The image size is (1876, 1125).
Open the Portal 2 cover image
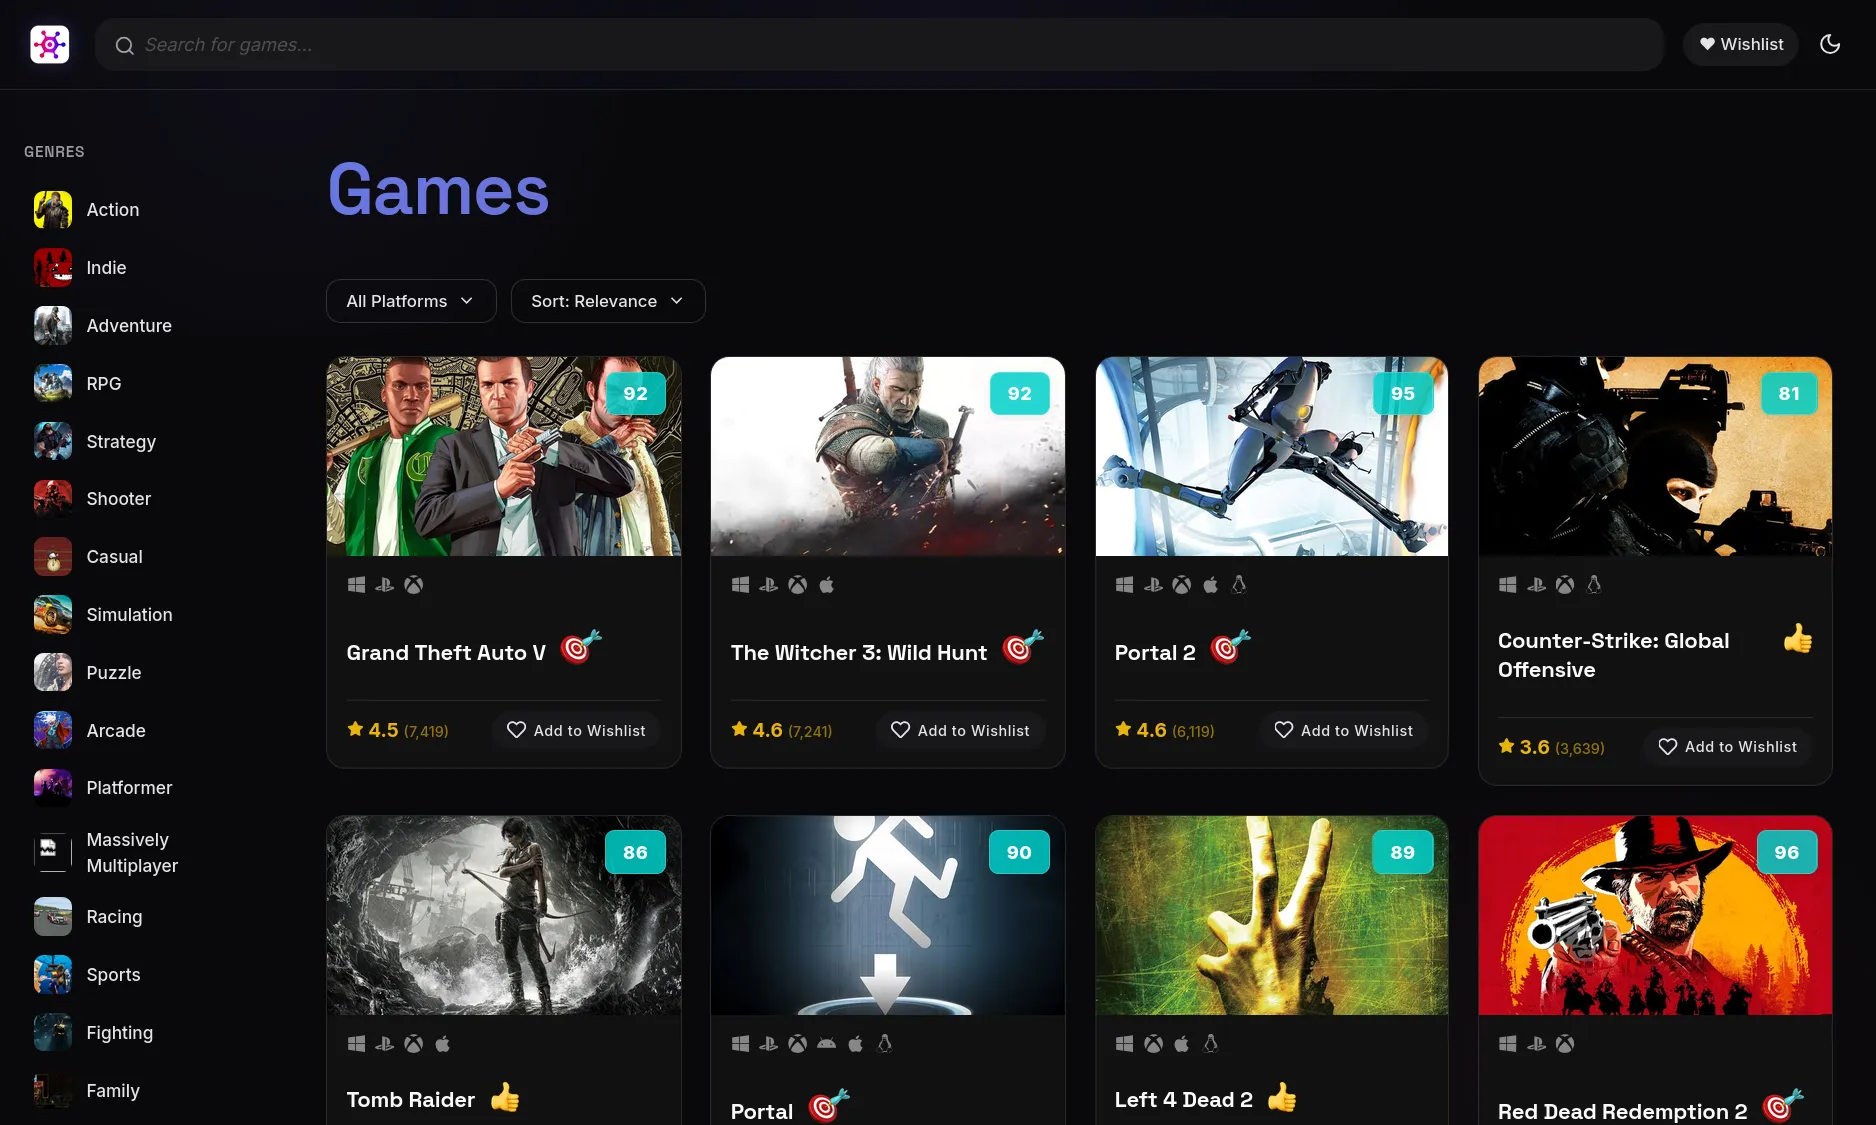click(x=1272, y=456)
